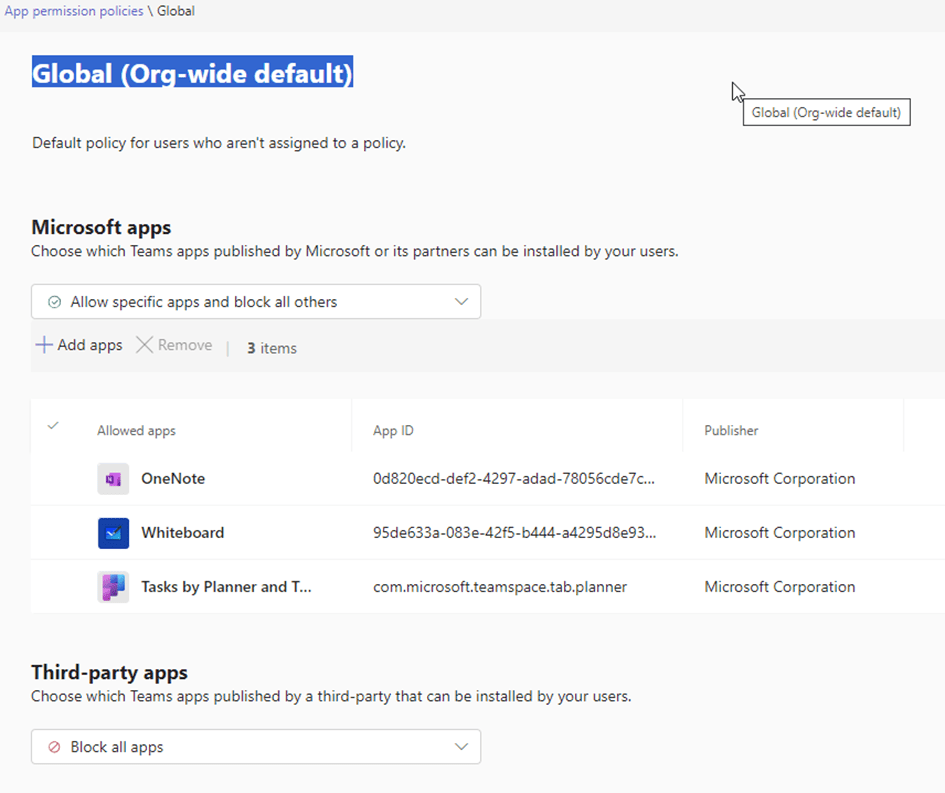Click the plus icon beside Add apps
945x793 pixels.
tap(44, 345)
